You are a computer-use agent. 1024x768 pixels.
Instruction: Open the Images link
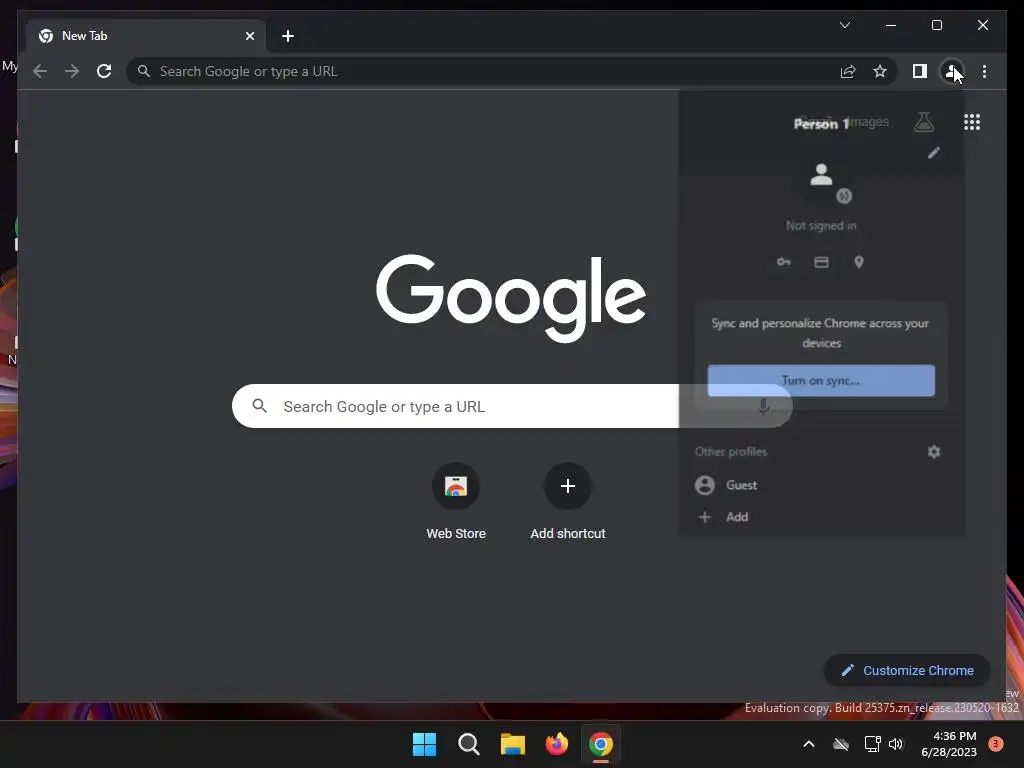tap(868, 122)
